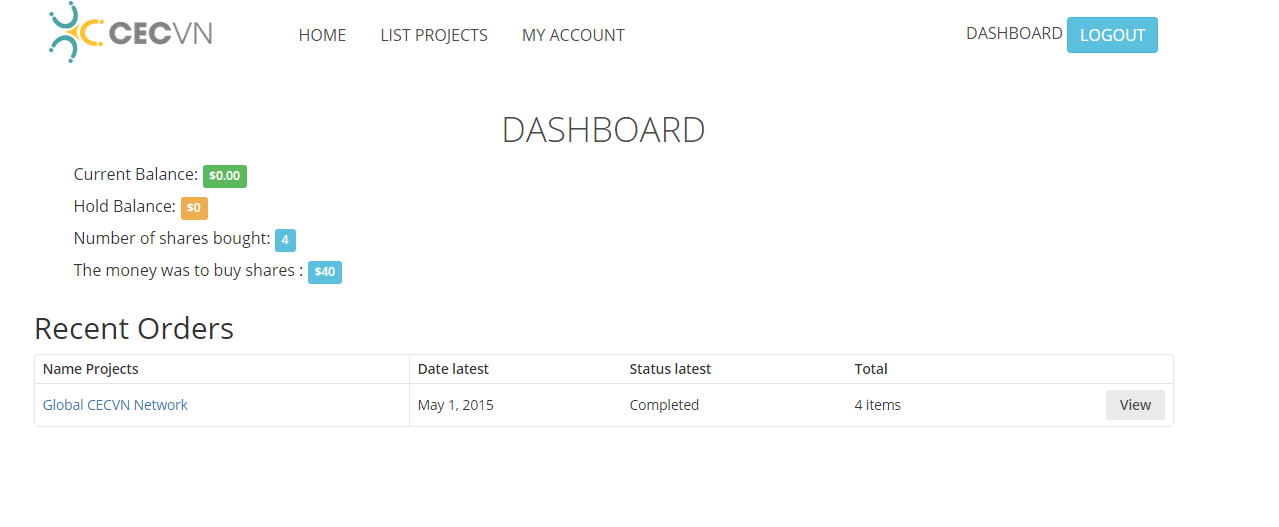Click the Total column header

point(871,369)
